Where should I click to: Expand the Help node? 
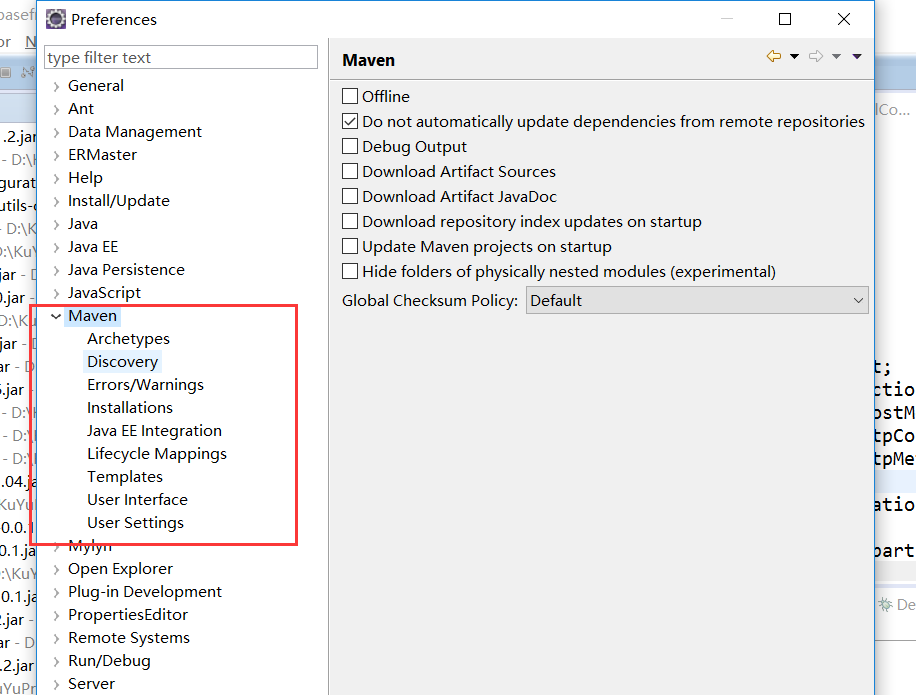pyautogui.click(x=56, y=178)
